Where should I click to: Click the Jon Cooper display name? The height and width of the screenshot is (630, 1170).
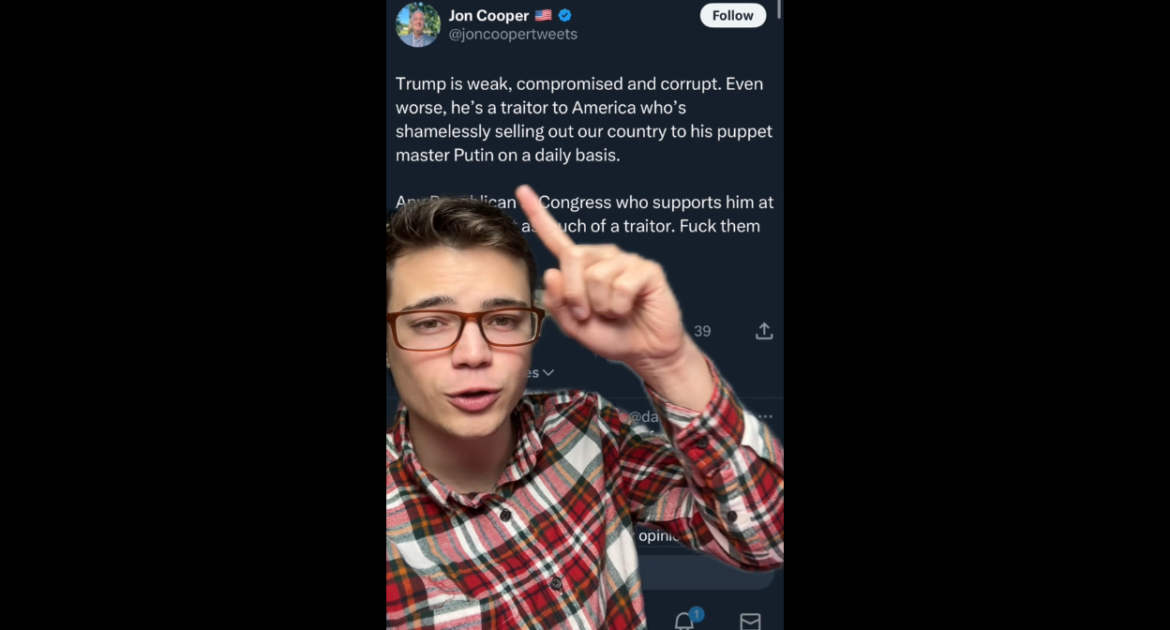coord(489,15)
